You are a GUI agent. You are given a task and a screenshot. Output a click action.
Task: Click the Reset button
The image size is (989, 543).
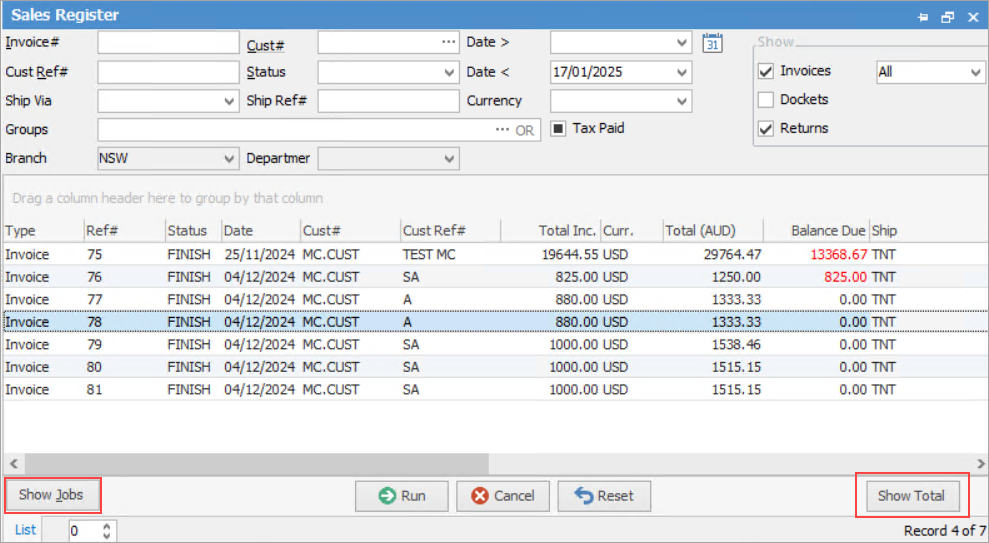click(x=604, y=496)
